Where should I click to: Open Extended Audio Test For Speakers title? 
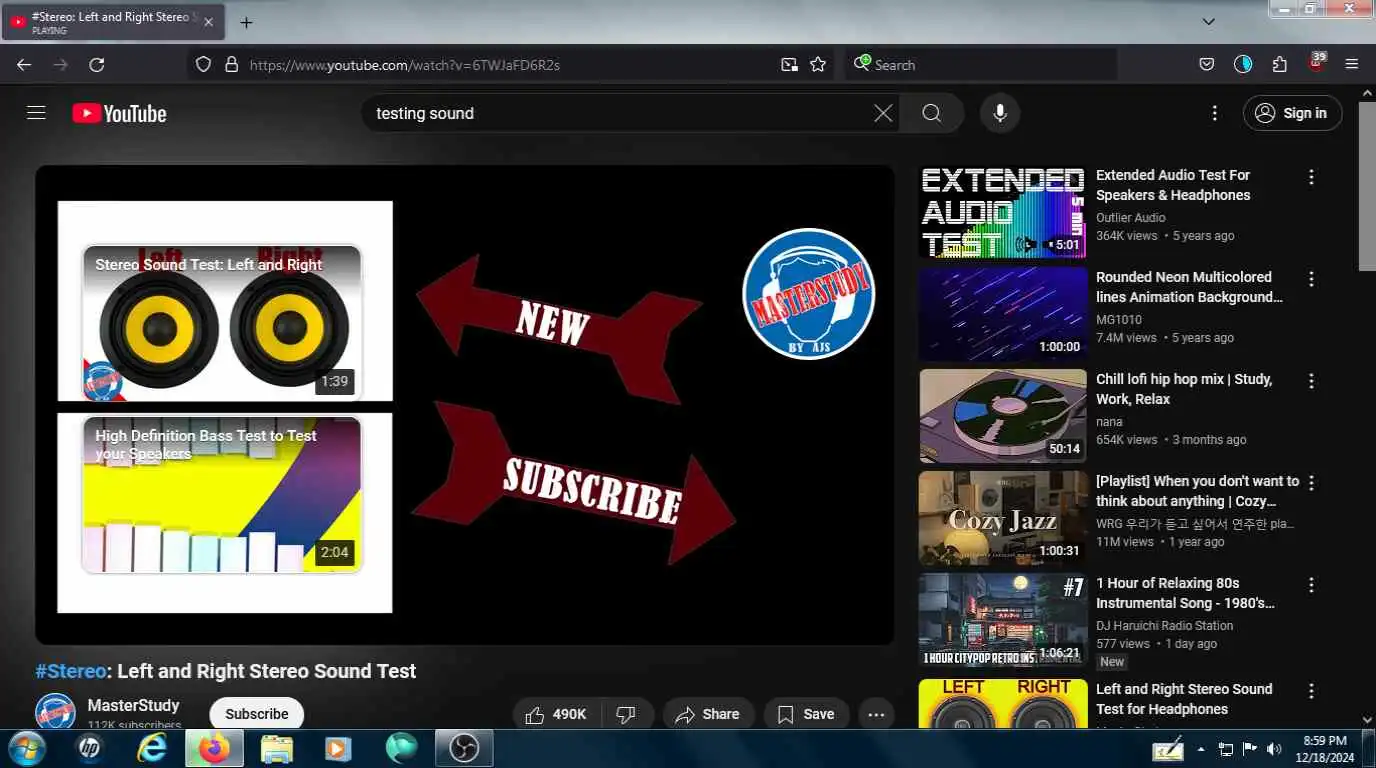coord(1173,185)
